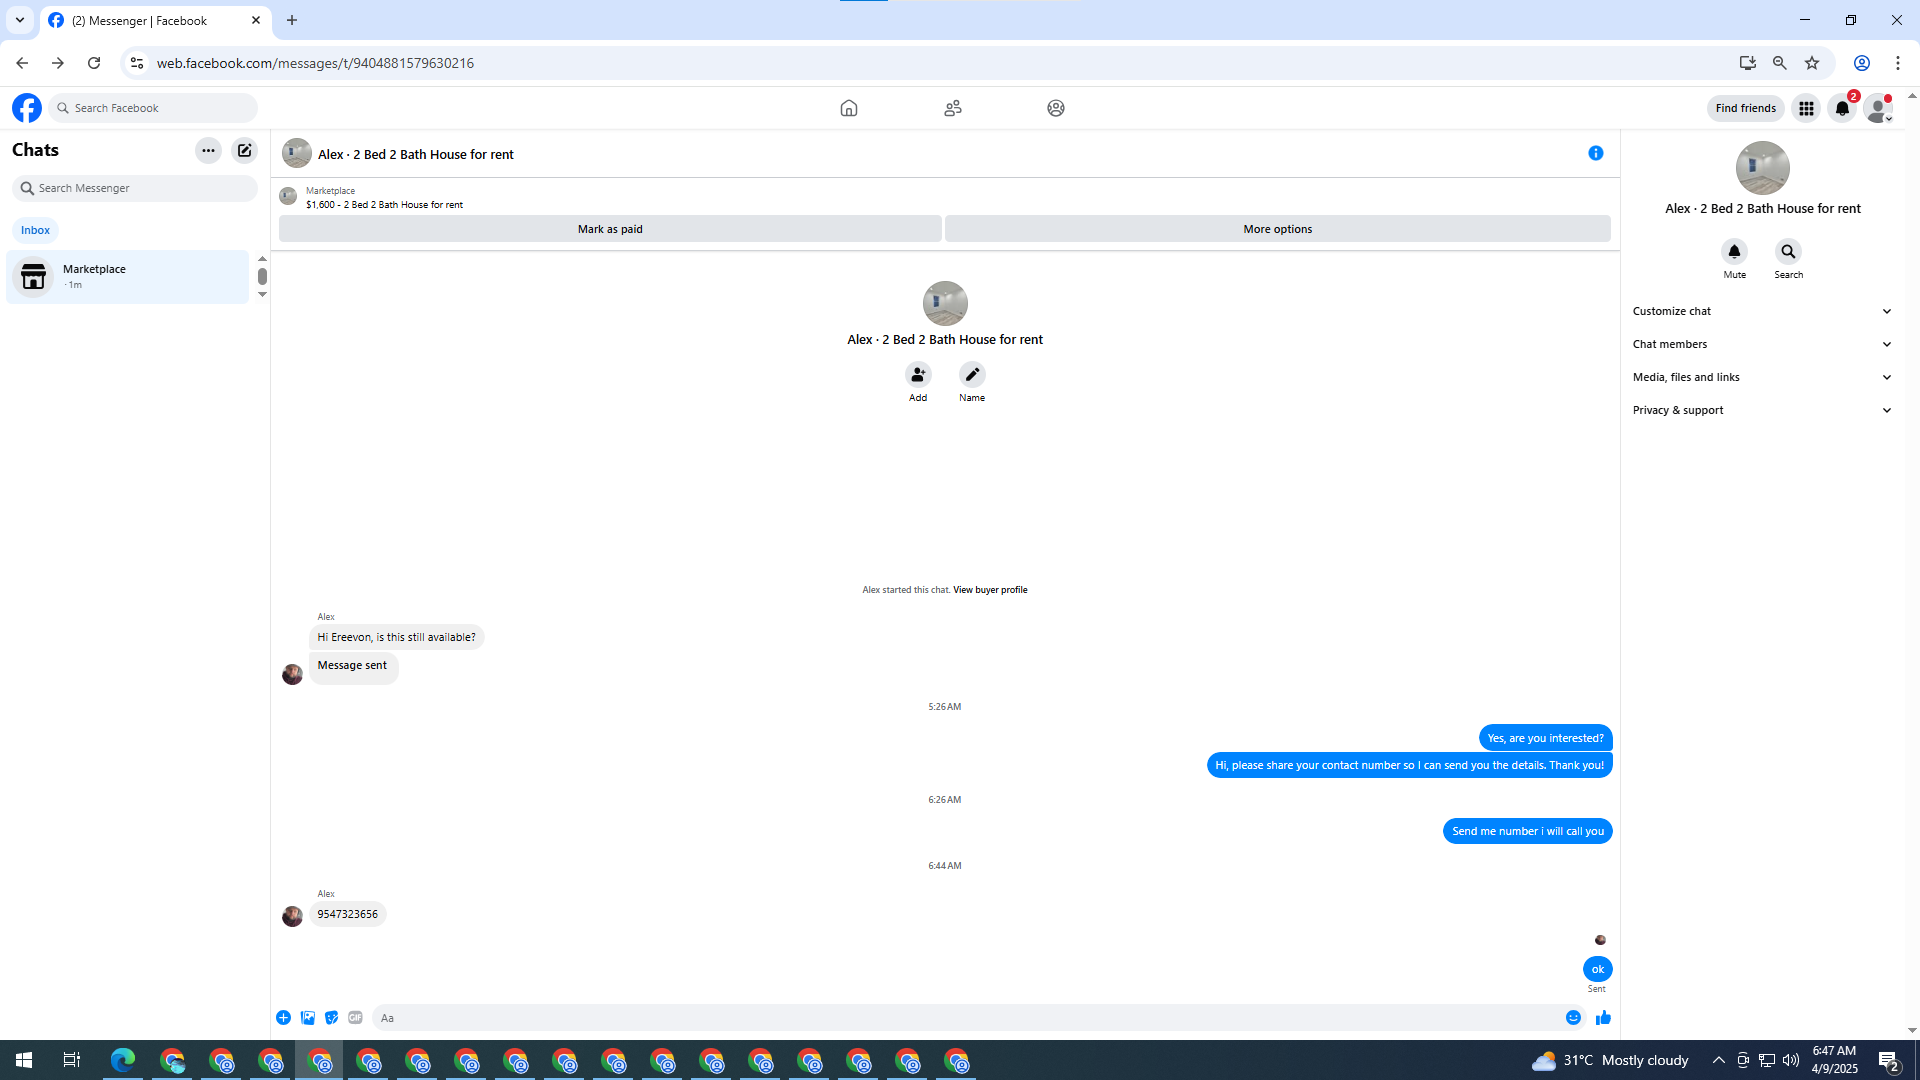Open the Chrome profile button
The width and height of the screenshot is (1920, 1080).
(1862, 63)
